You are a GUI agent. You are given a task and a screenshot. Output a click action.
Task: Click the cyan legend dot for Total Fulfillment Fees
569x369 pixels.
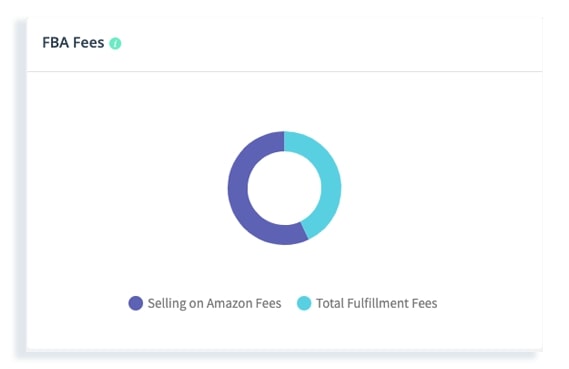pos(304,303)
